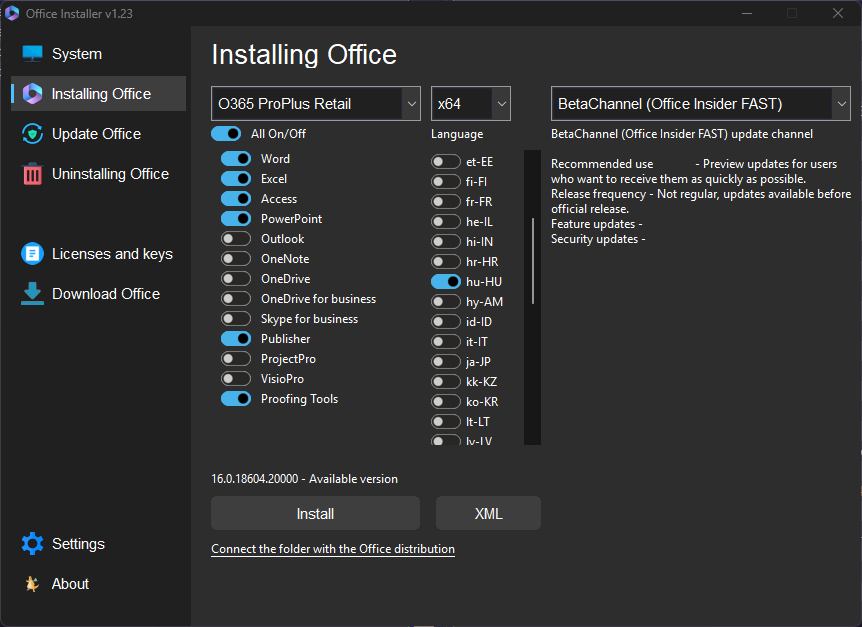Turn on the OneDrive switch
Screen dimensions: 862x627
tap(236, 279)
